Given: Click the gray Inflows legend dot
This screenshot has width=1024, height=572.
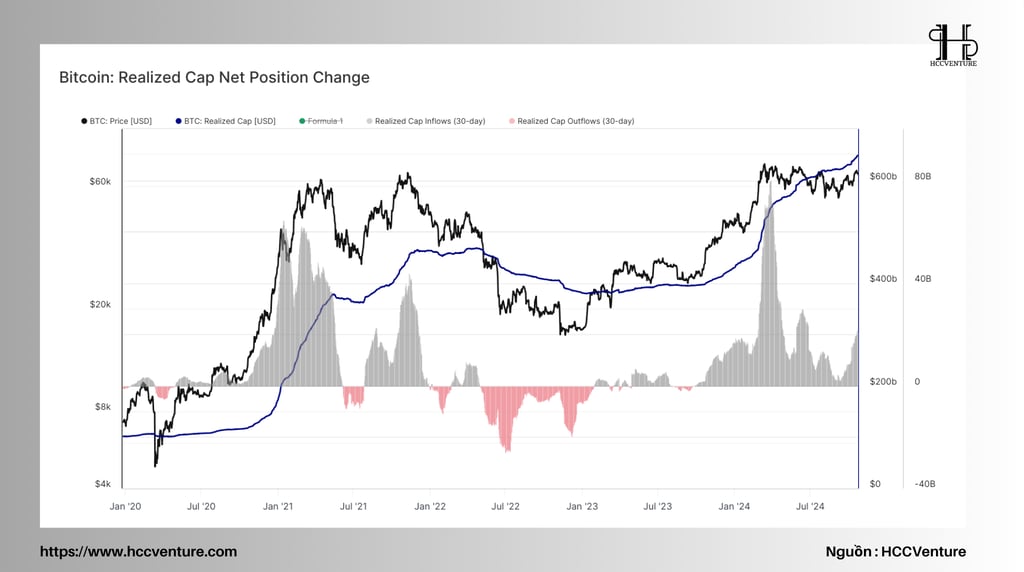Looking at the screenshot, I should click(x=370, y=121).
